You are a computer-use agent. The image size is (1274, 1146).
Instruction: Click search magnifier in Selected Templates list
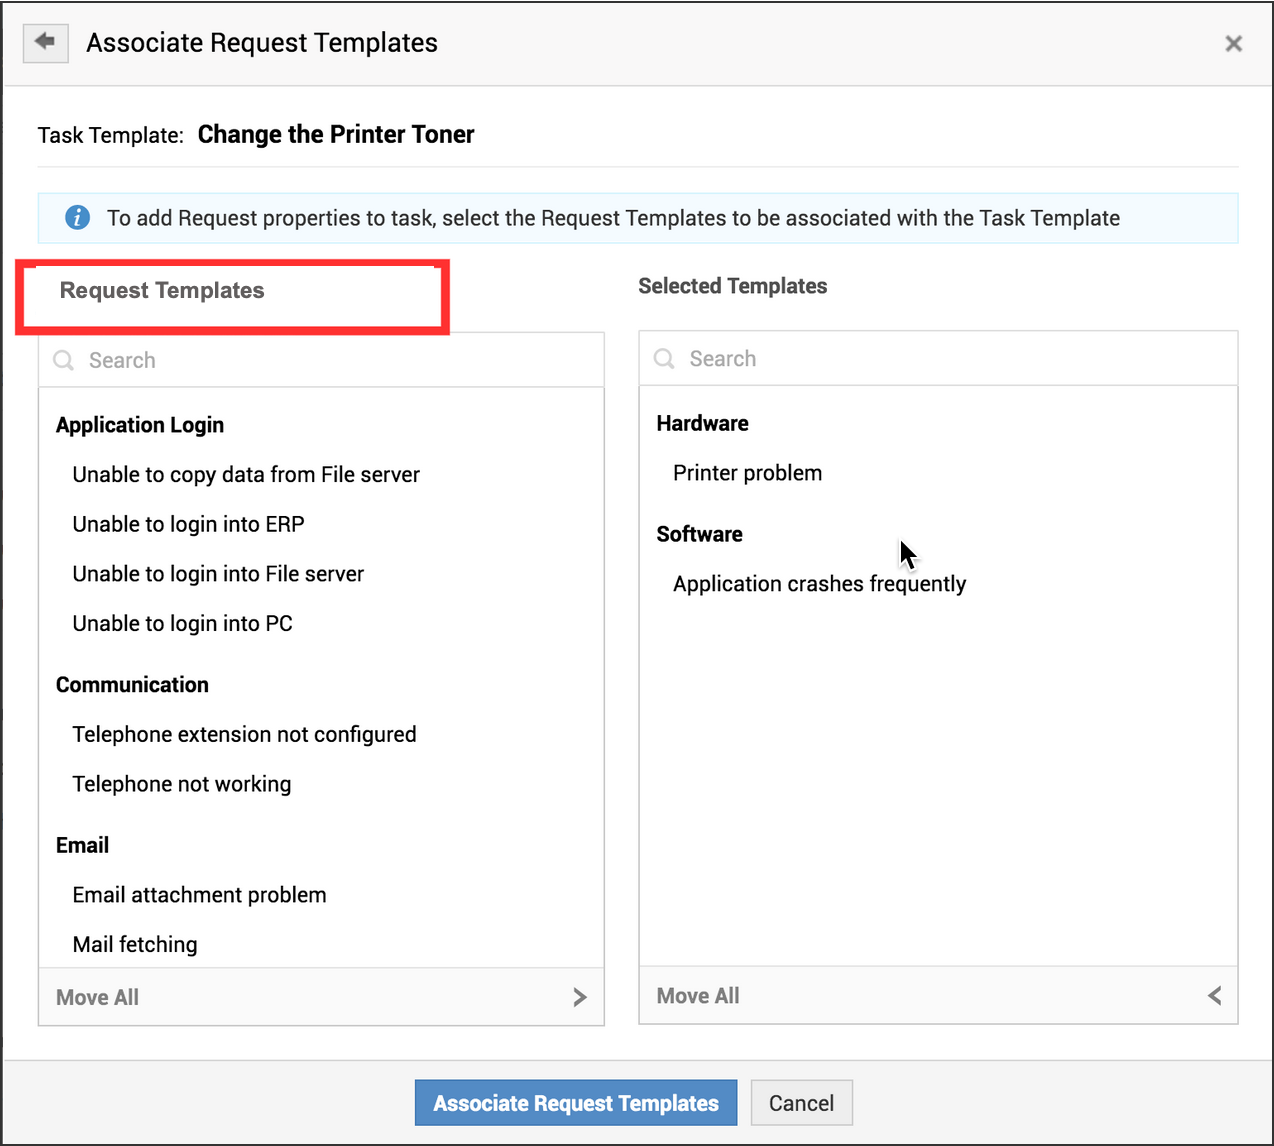[664, 358]
